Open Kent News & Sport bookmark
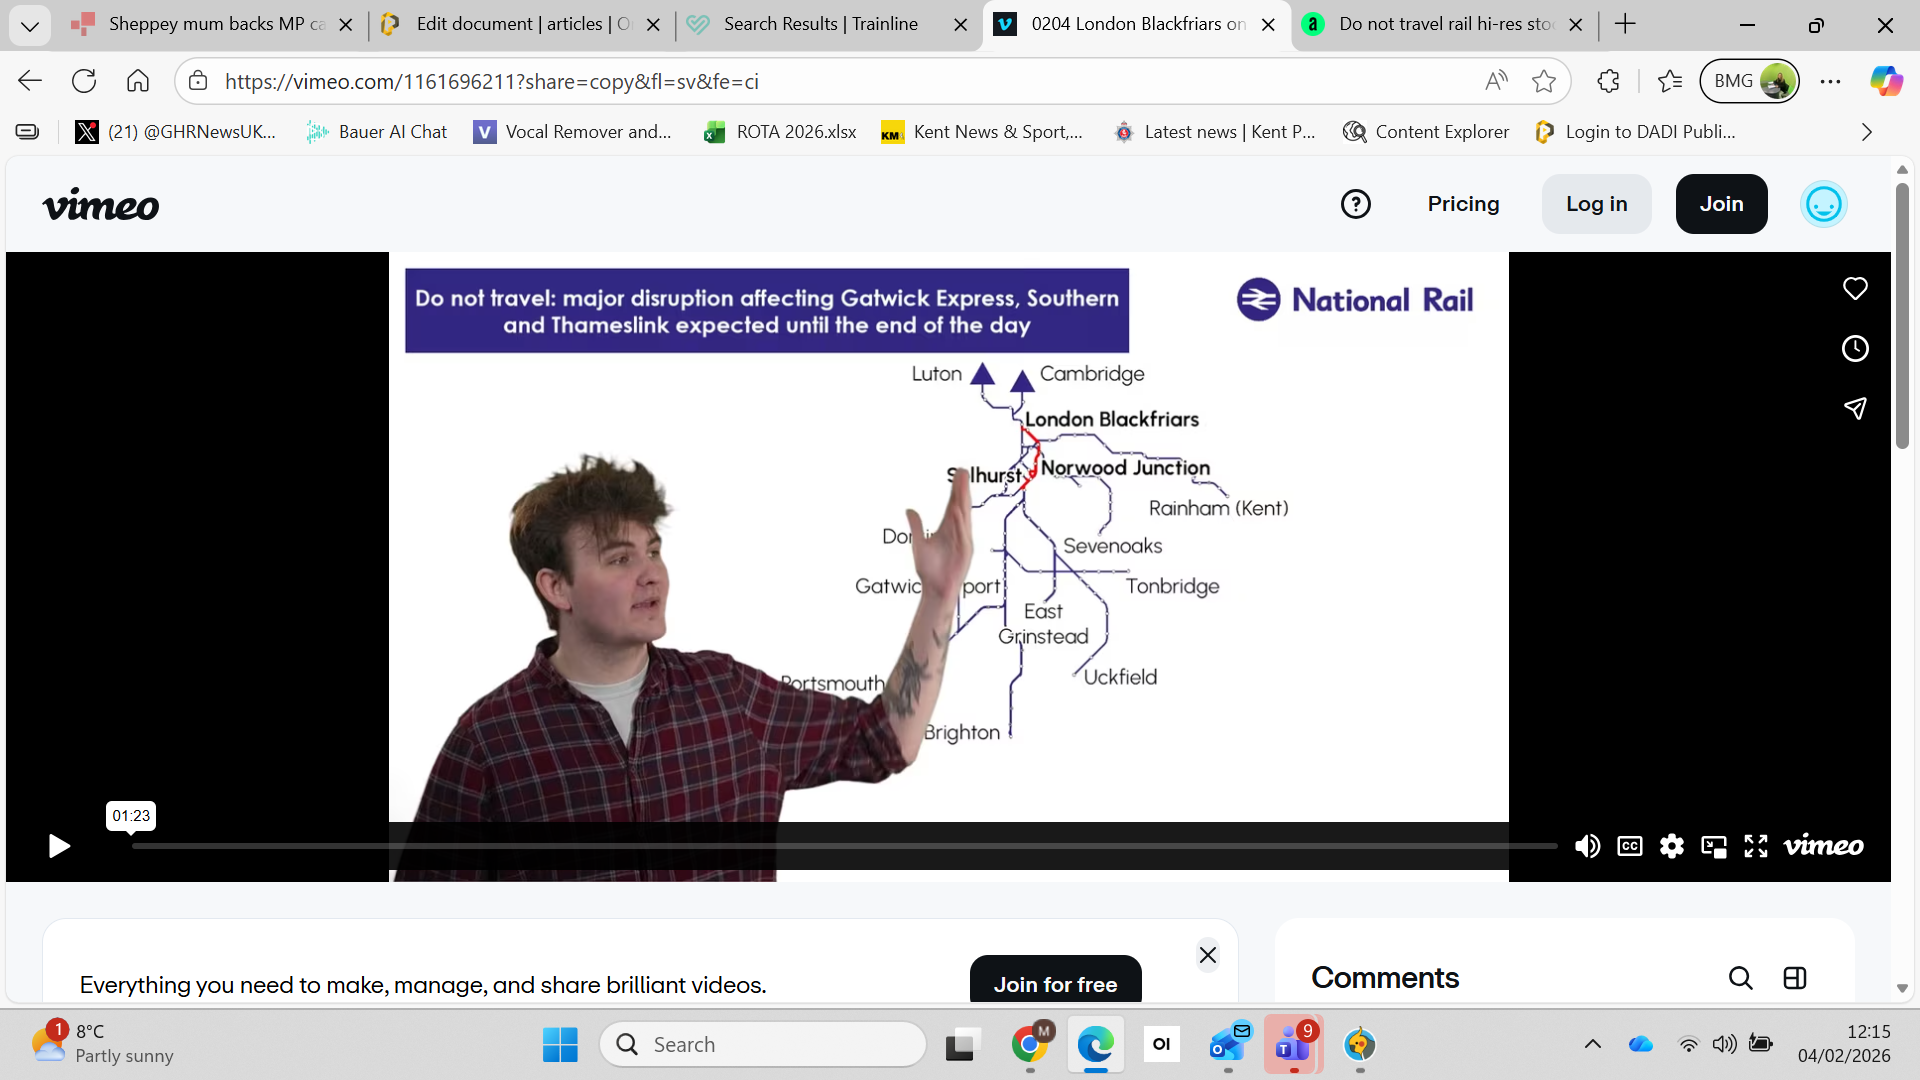The image size is (1920, 1080). click(x=983, y=132)
